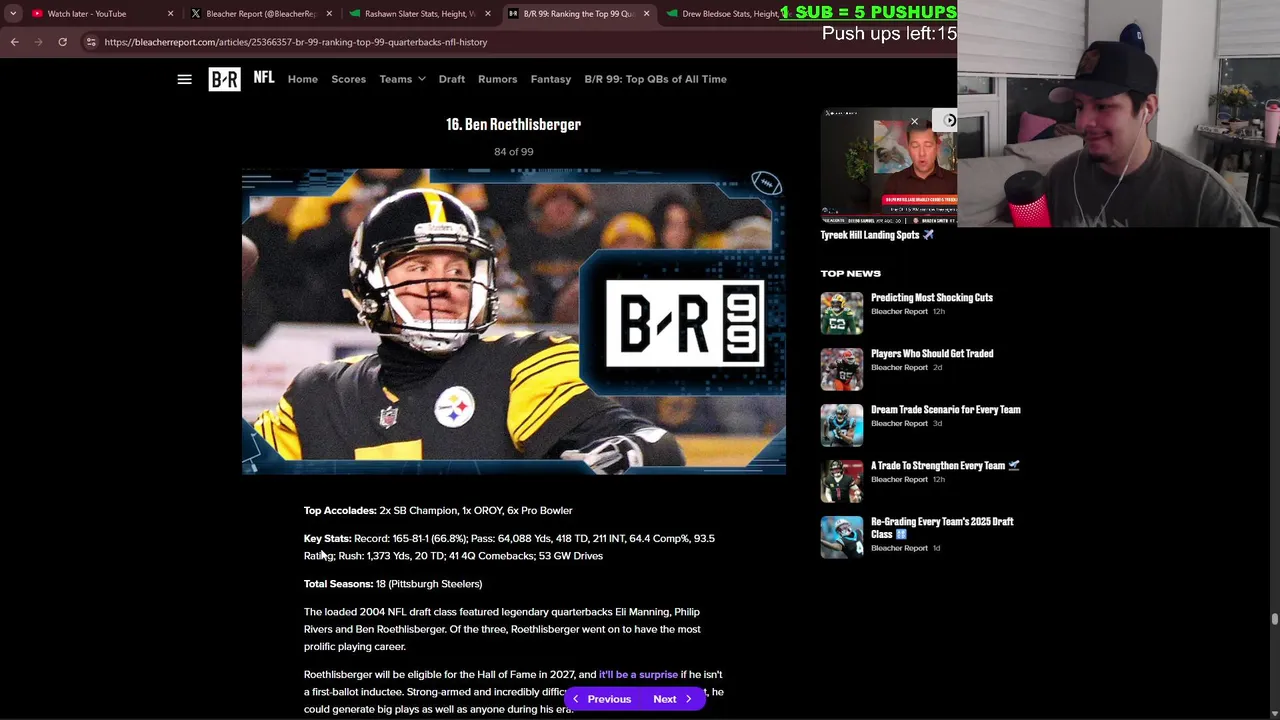Open Scores in nav bar
This screenshot has width=1280, height=720.
[x=349, y=79]
